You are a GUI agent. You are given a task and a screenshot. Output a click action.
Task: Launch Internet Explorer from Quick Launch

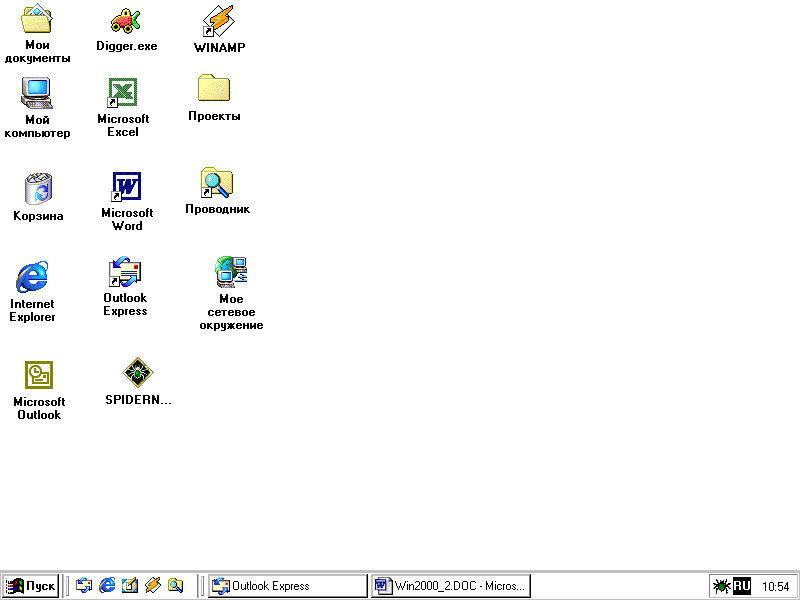point(107,585)
